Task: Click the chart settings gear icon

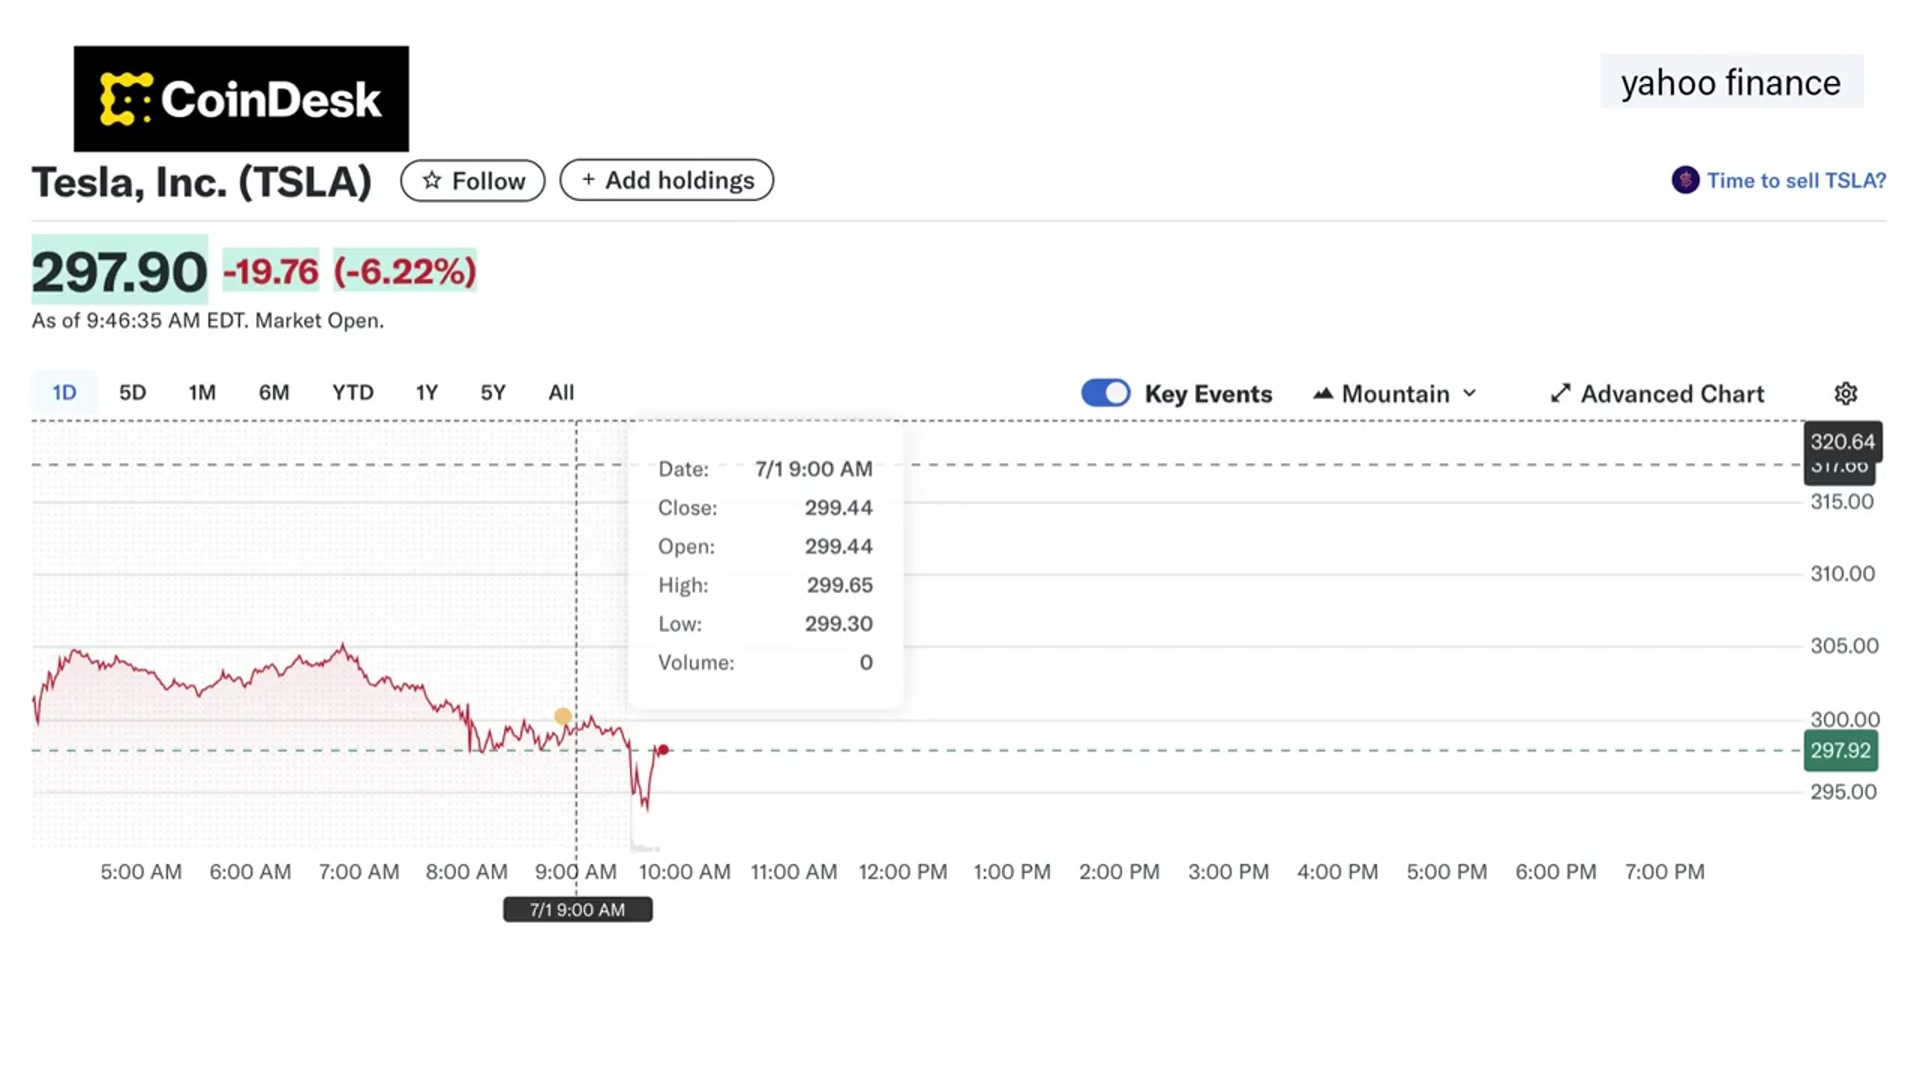Action: point(1846,393)
